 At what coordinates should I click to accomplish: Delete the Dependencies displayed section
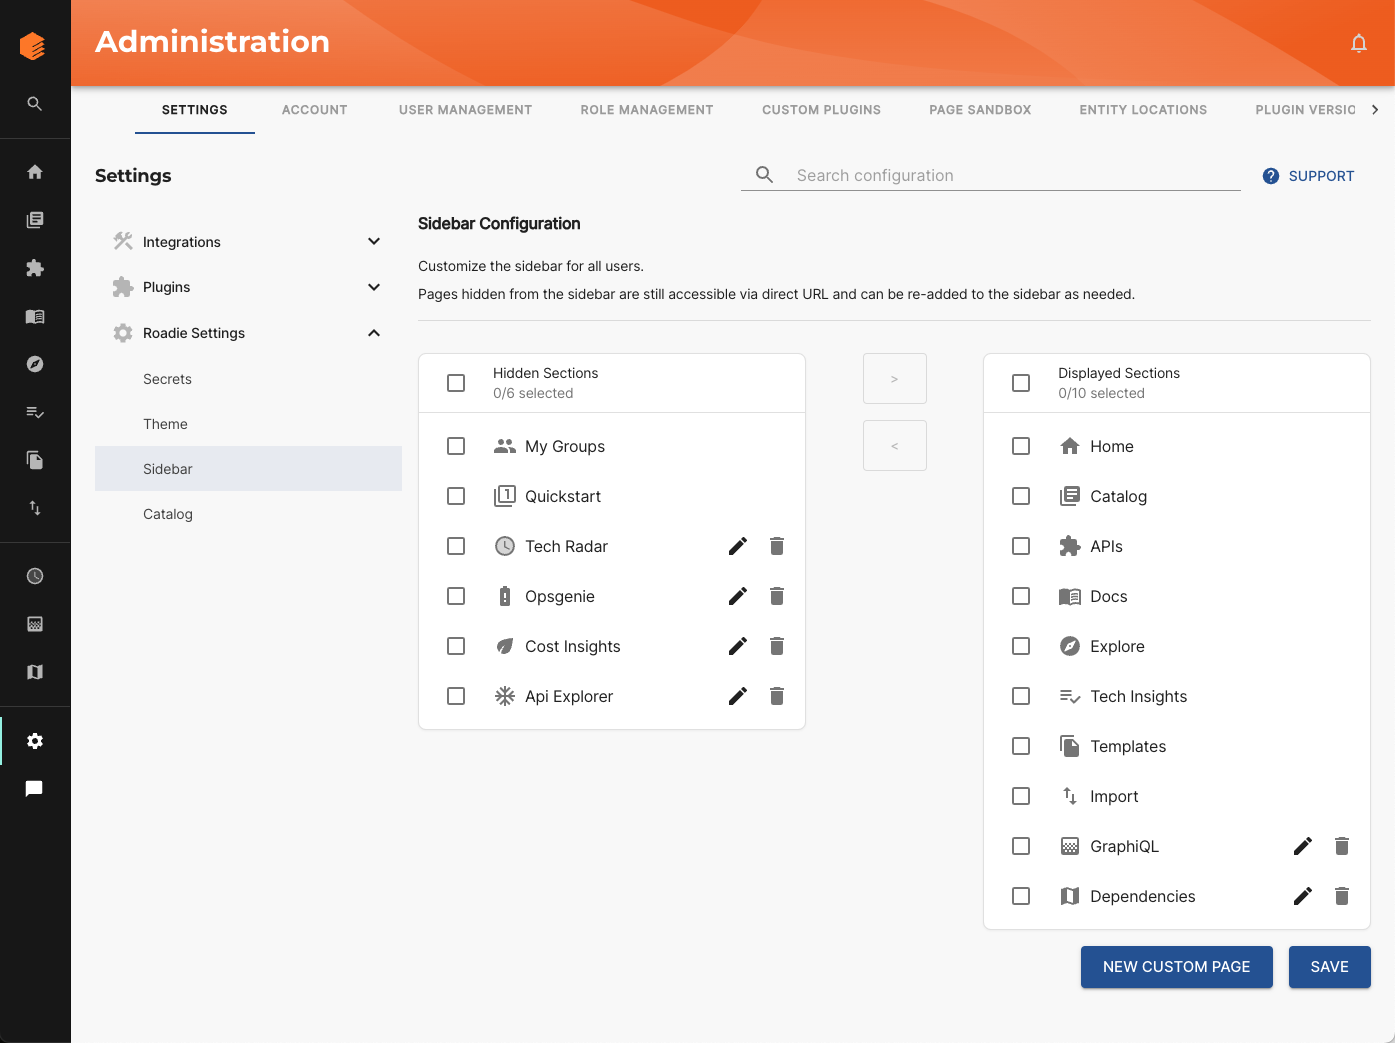[1342, 896]
